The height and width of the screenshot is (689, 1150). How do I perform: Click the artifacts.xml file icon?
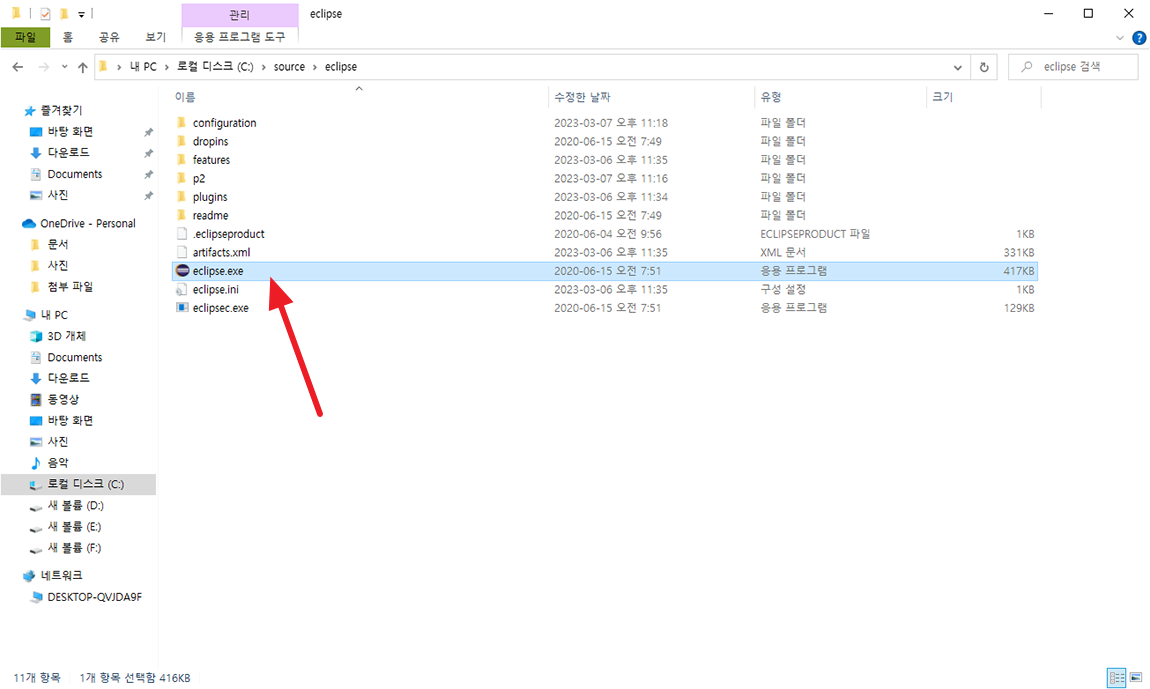click(x=182, y=252)
